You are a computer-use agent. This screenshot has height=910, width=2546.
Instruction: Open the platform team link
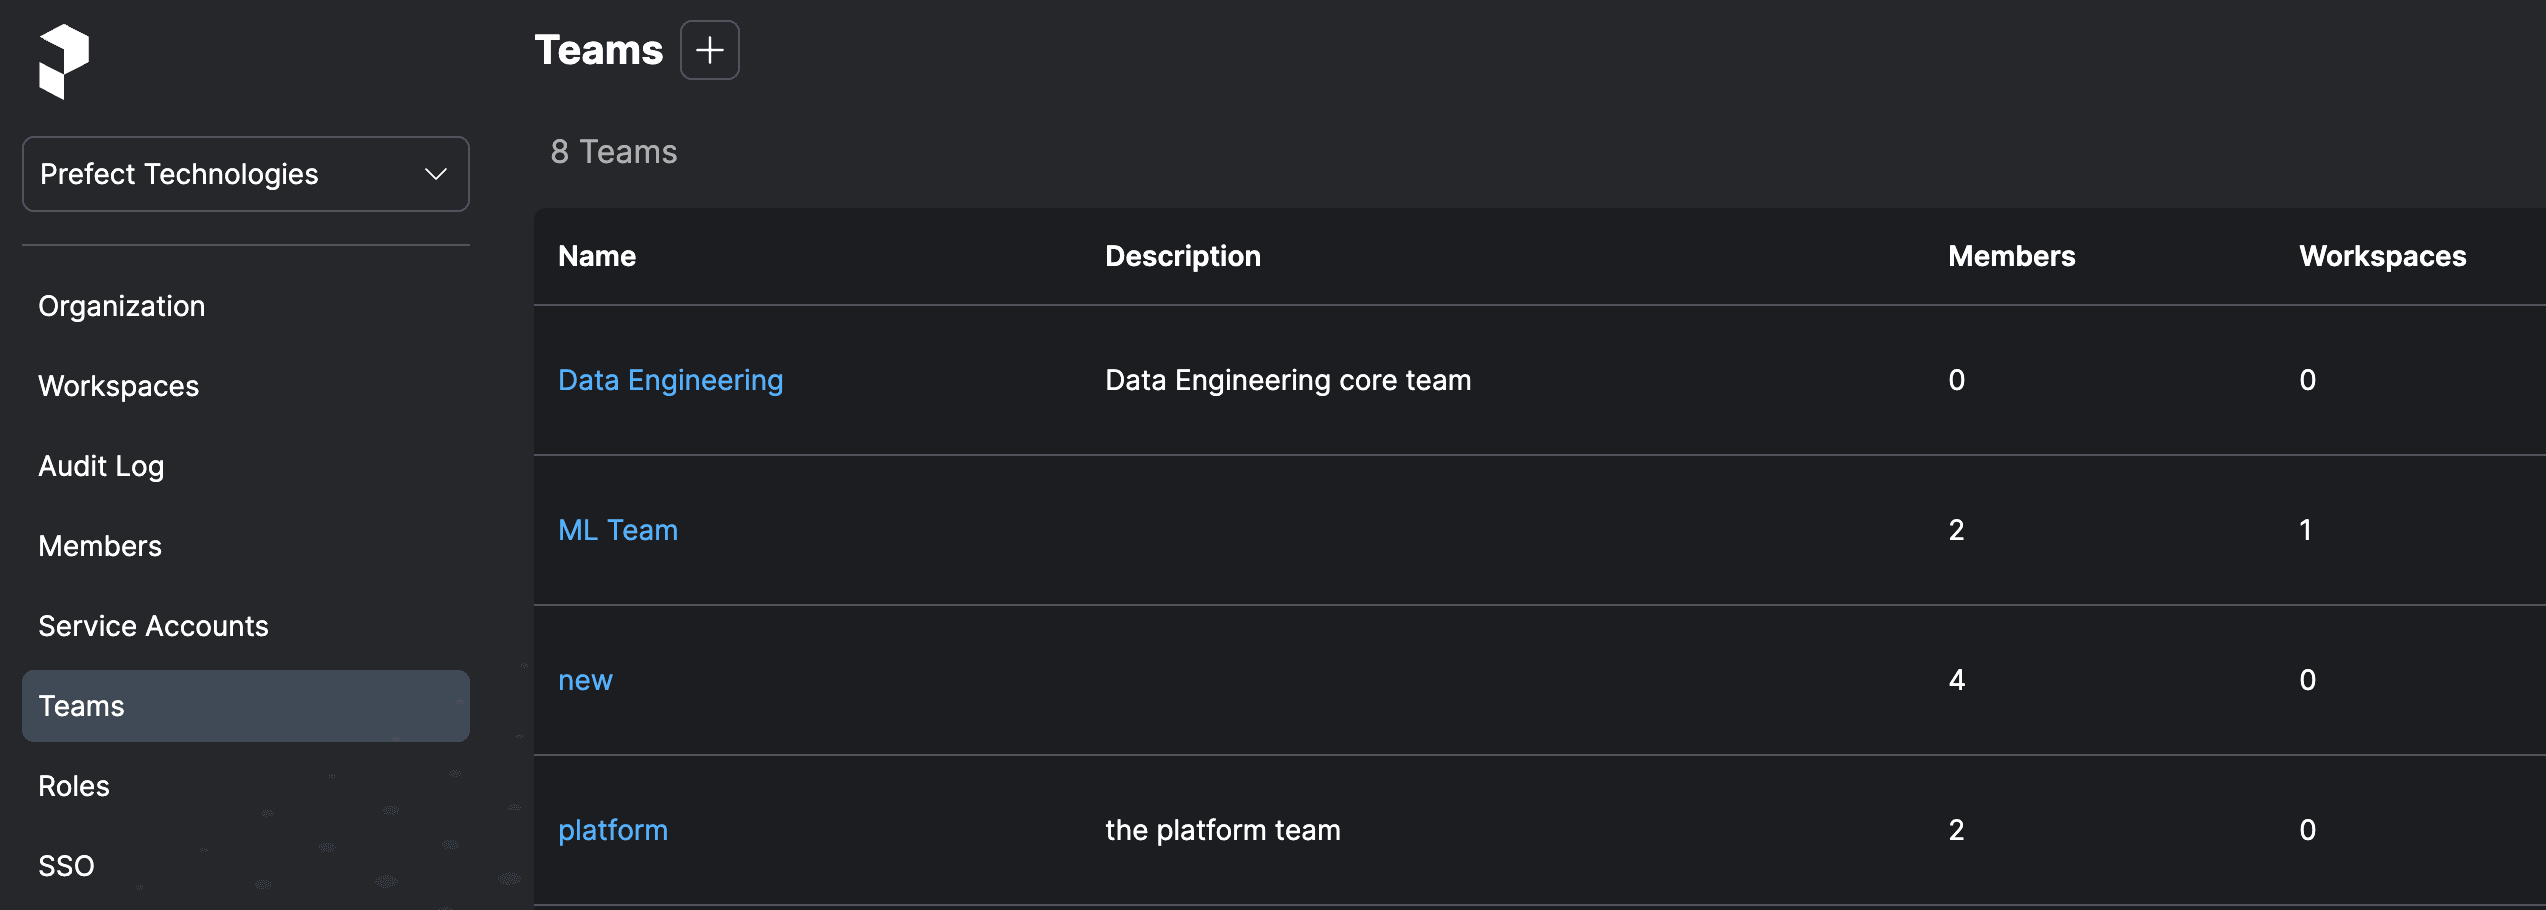click(x=612, y=830)
